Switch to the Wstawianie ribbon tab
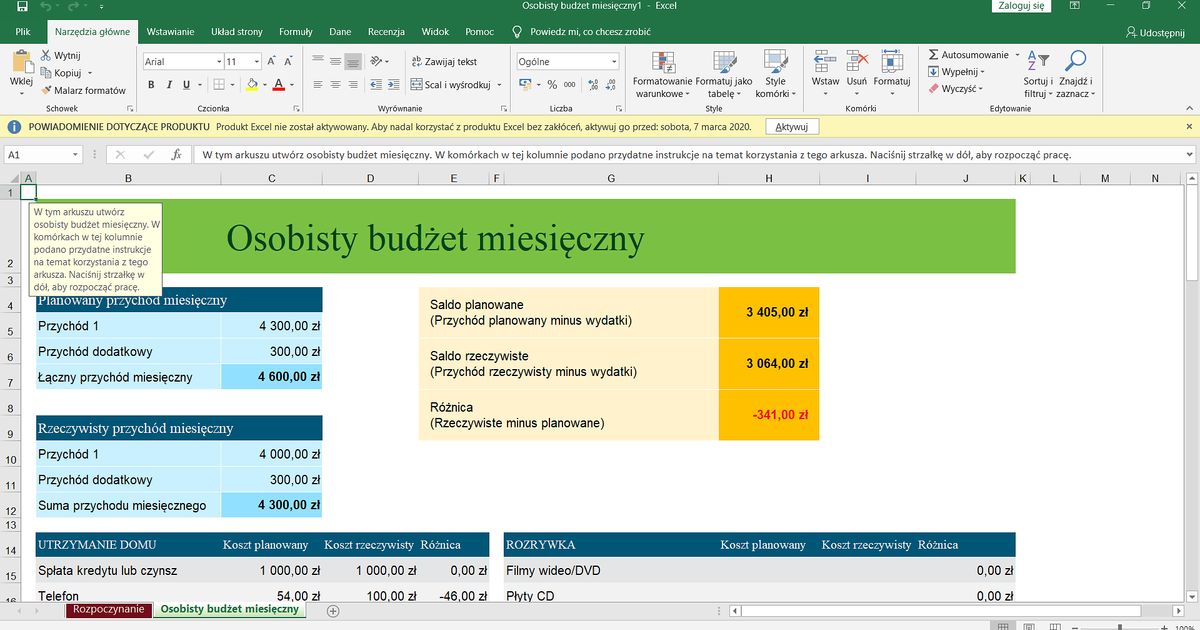This screenshot has height=630, width=1200. click(x=170, y=31)
